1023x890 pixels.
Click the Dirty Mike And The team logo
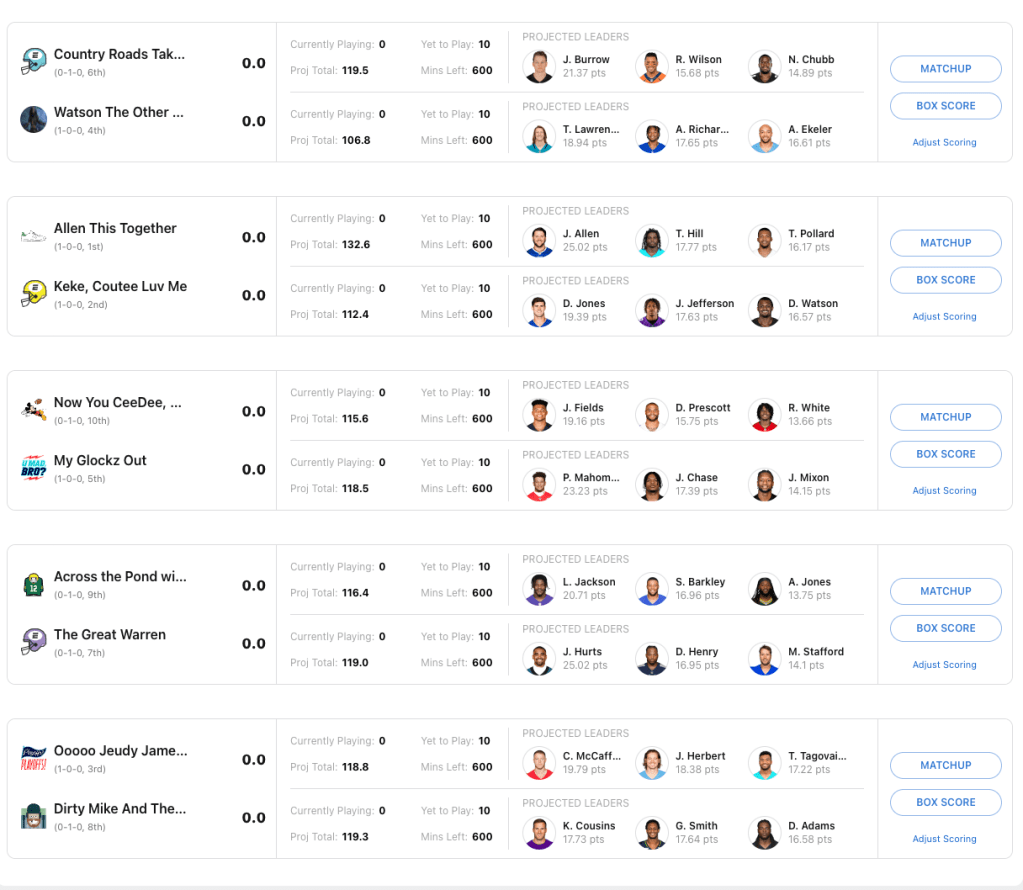tap(34, 816)
